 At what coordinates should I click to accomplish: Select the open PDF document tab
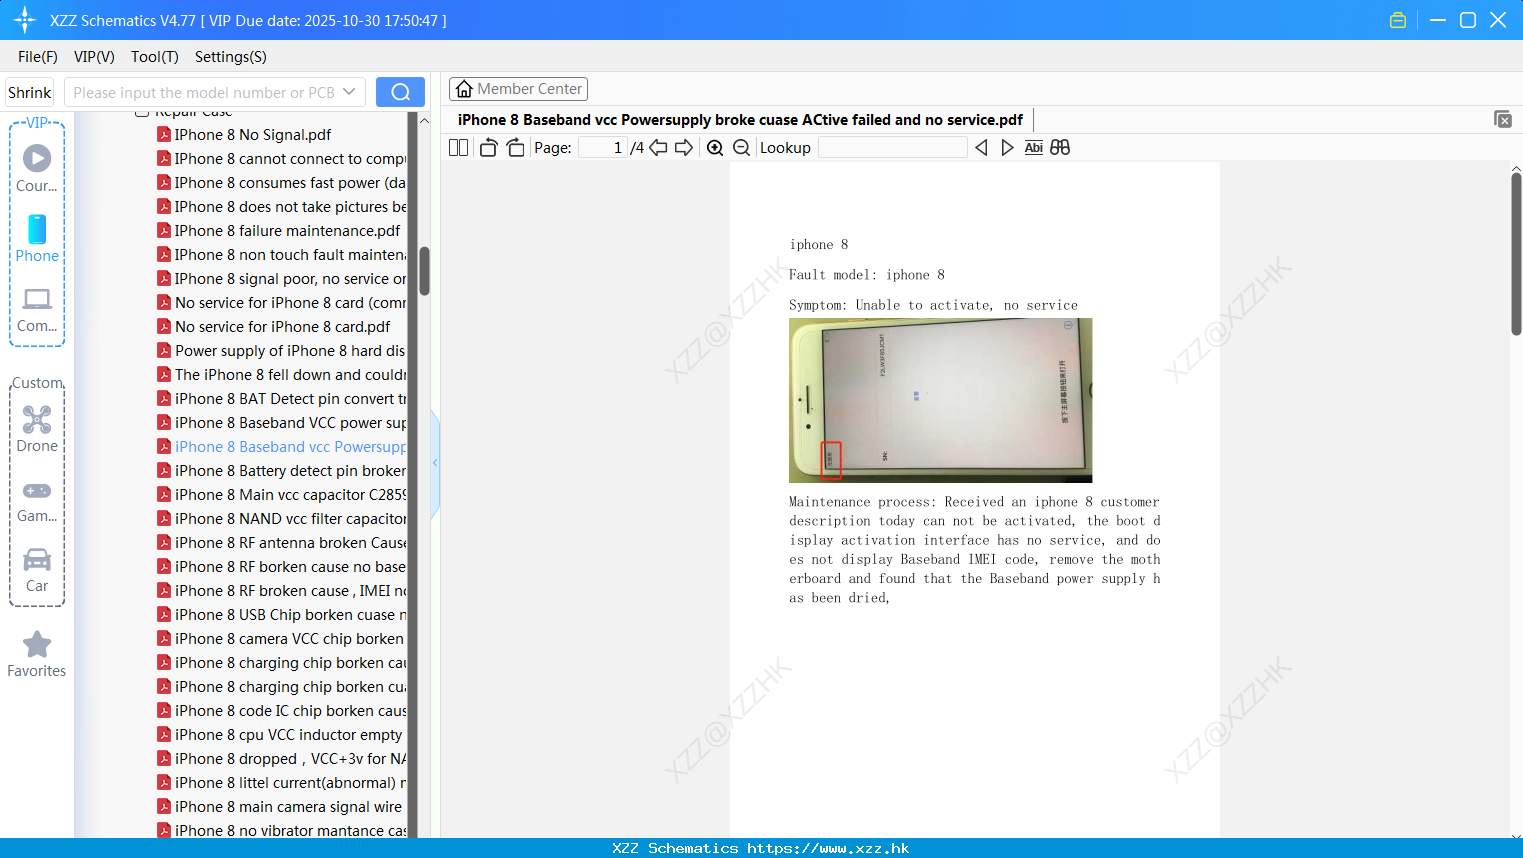(x=740, y=120)
